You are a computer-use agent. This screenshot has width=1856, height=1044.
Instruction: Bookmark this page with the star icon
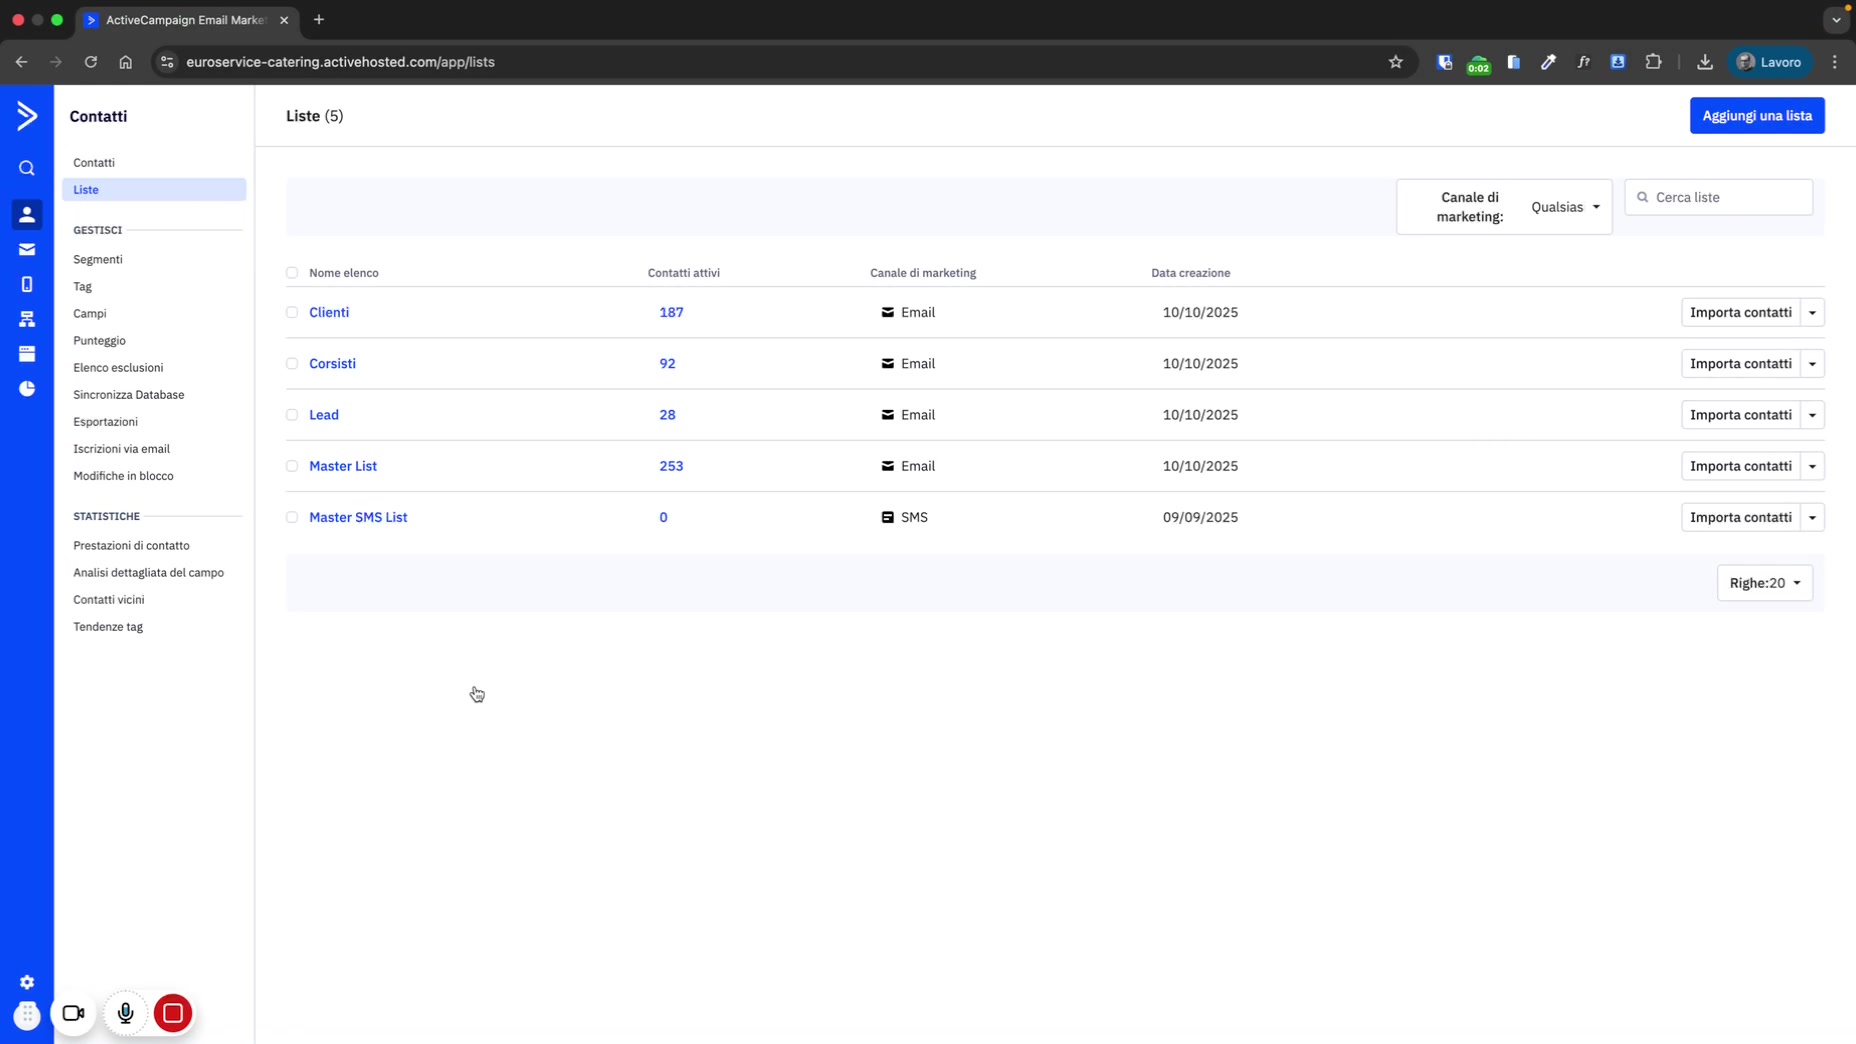[1396, 62]
